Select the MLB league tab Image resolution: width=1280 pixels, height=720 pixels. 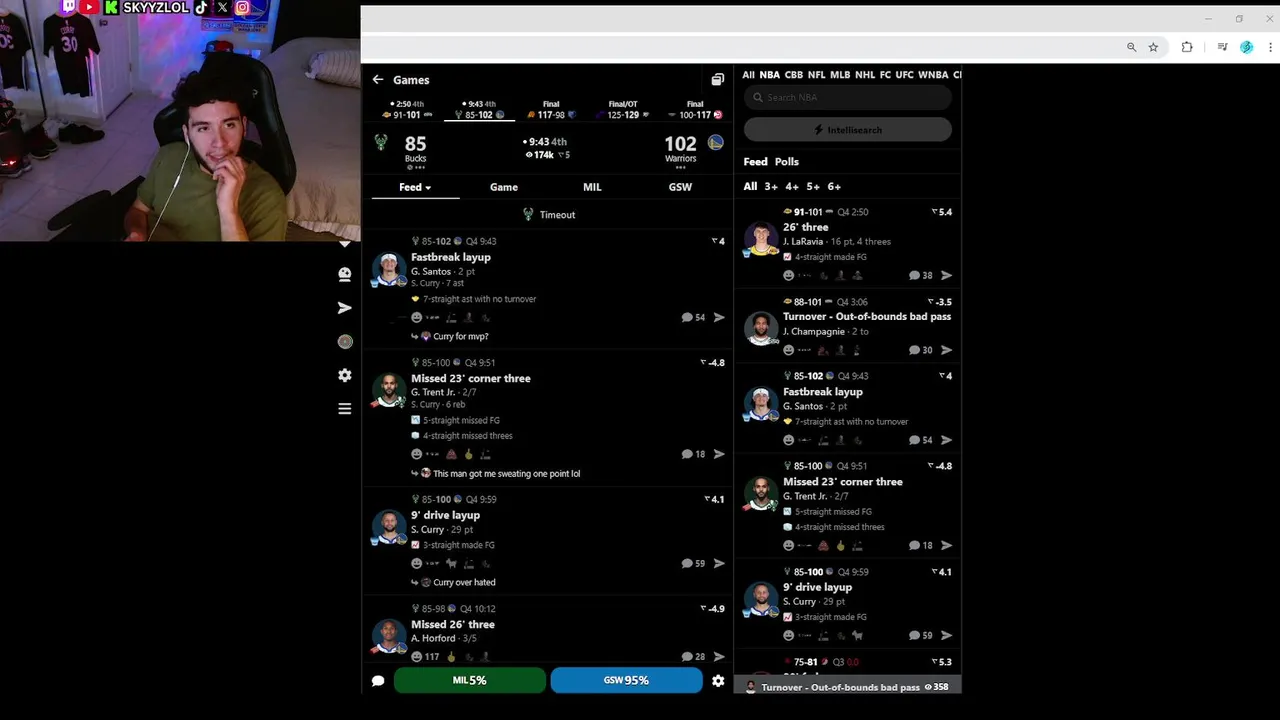840,75
